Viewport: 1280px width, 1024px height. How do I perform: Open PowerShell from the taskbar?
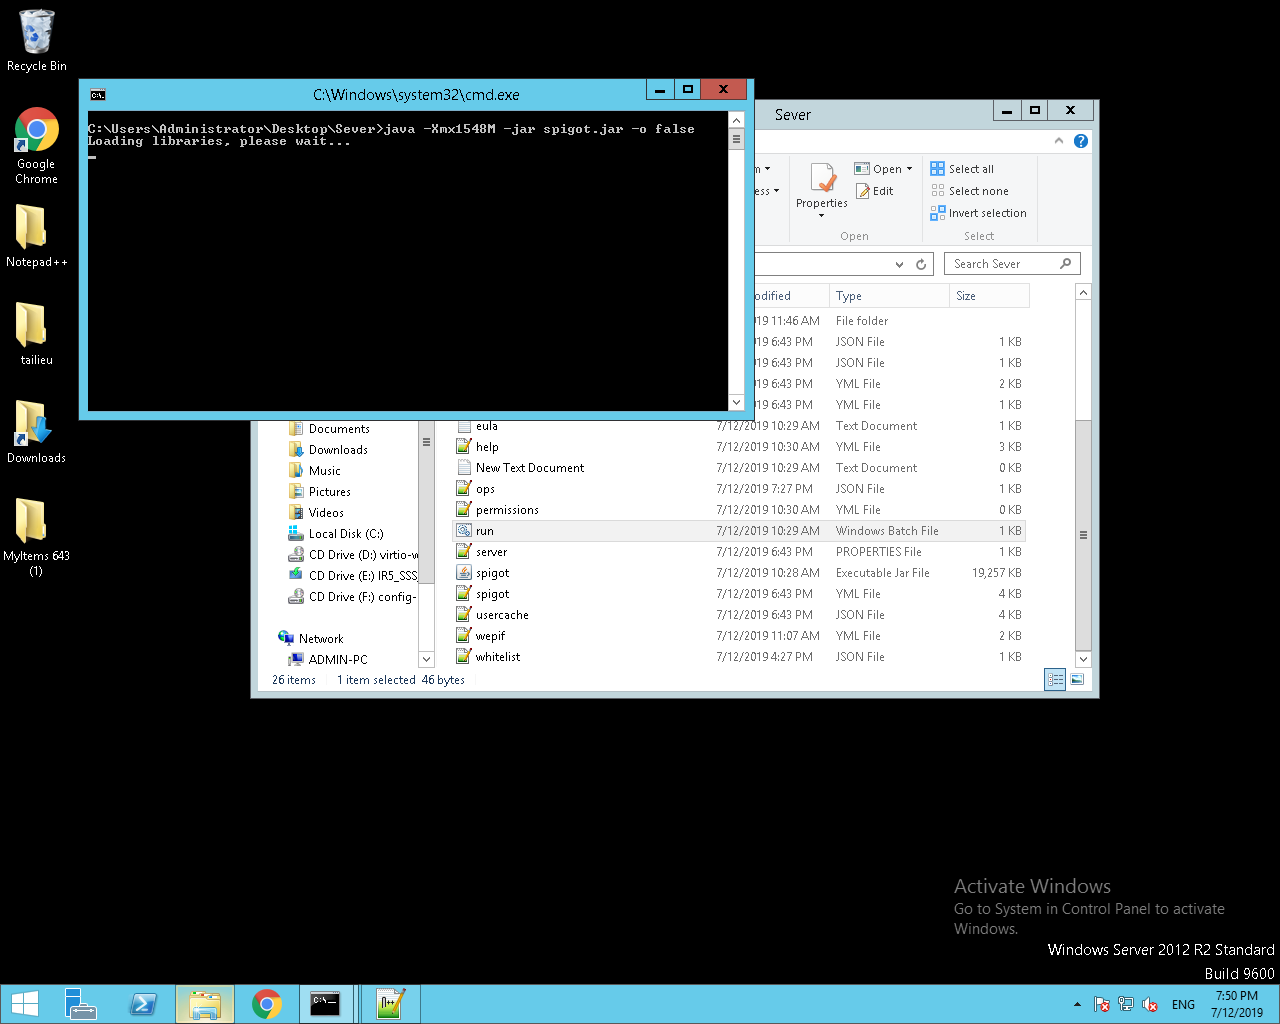143,1004
